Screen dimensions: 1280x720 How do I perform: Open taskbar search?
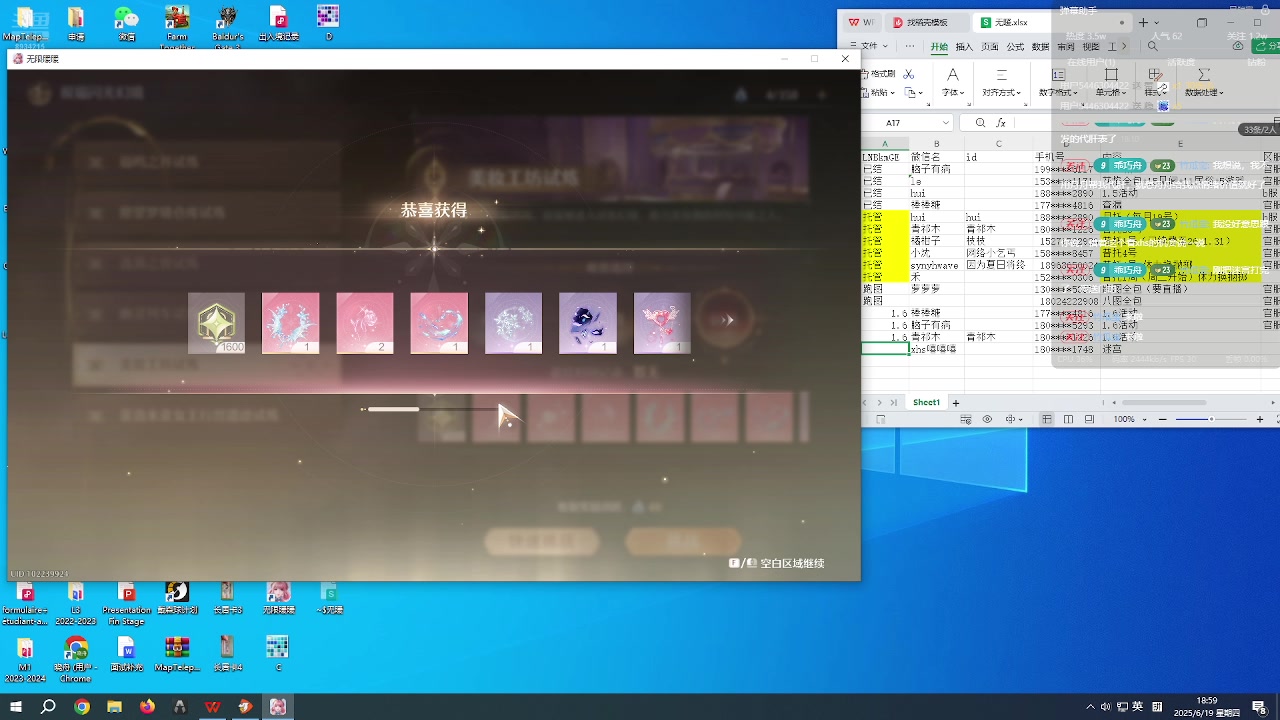click(x=48, y=706)
